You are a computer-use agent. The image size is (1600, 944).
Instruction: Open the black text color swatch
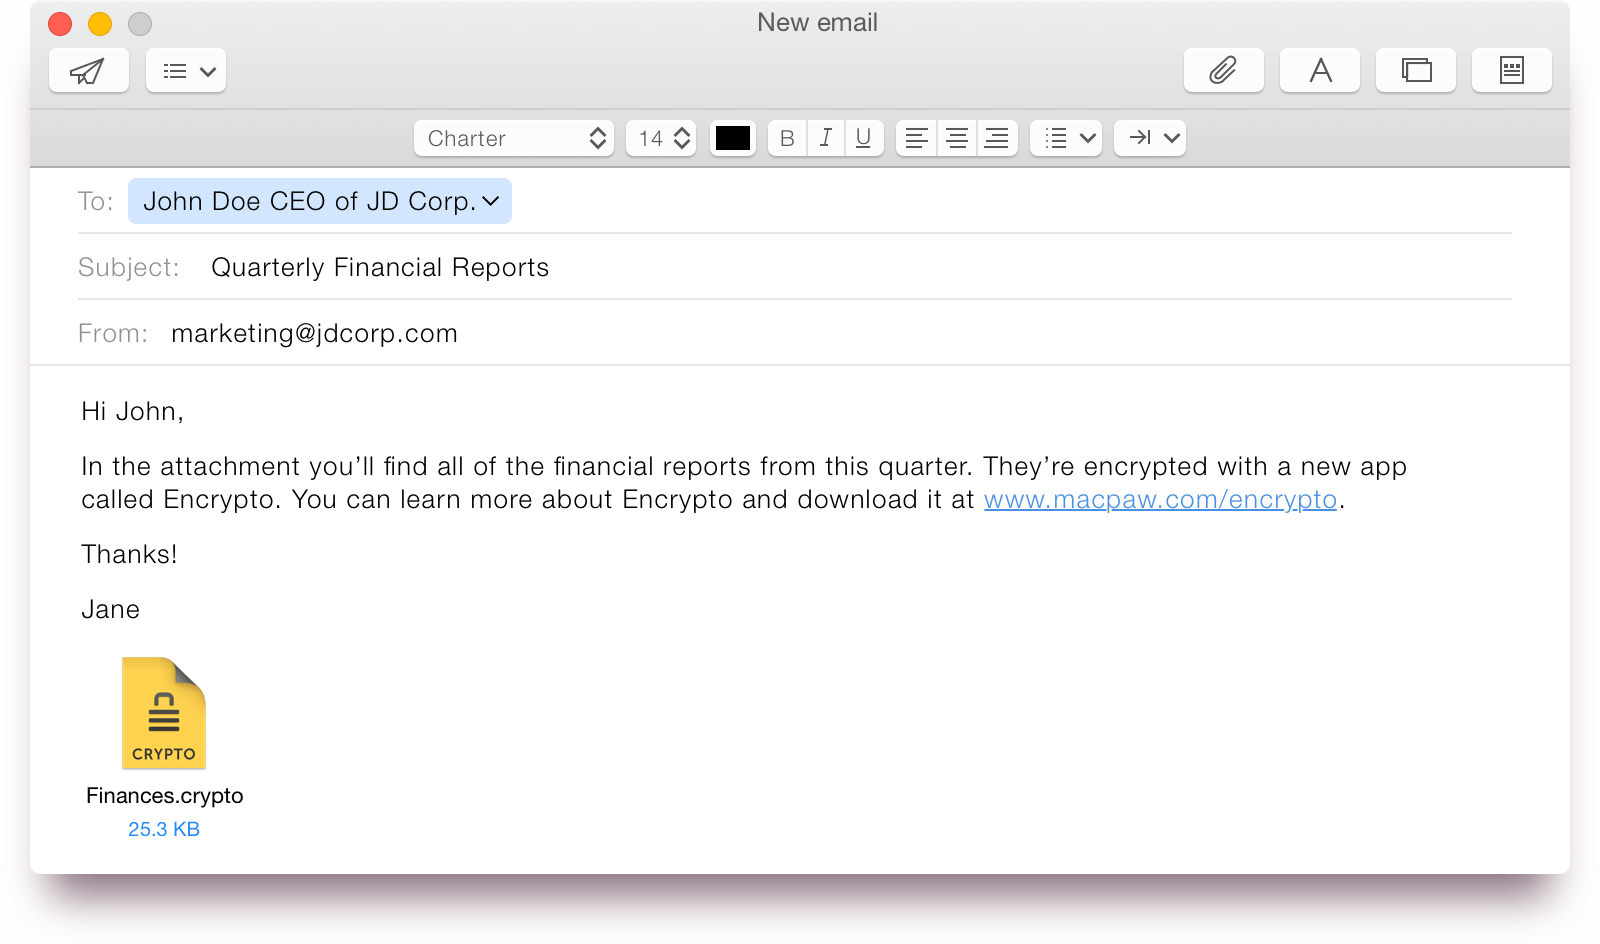[x=733, y=138]
